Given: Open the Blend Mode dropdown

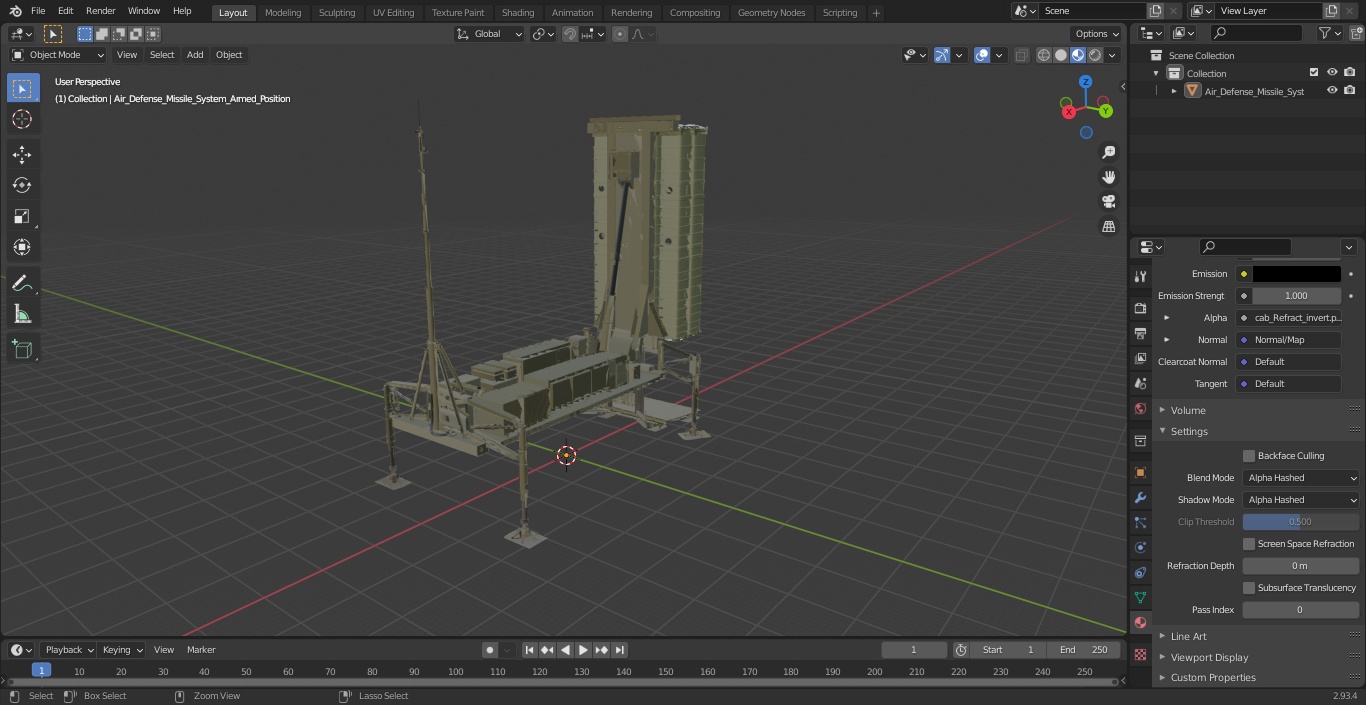Looking at the screenshot, I should pyautogui.click(x=1301, y=478).
